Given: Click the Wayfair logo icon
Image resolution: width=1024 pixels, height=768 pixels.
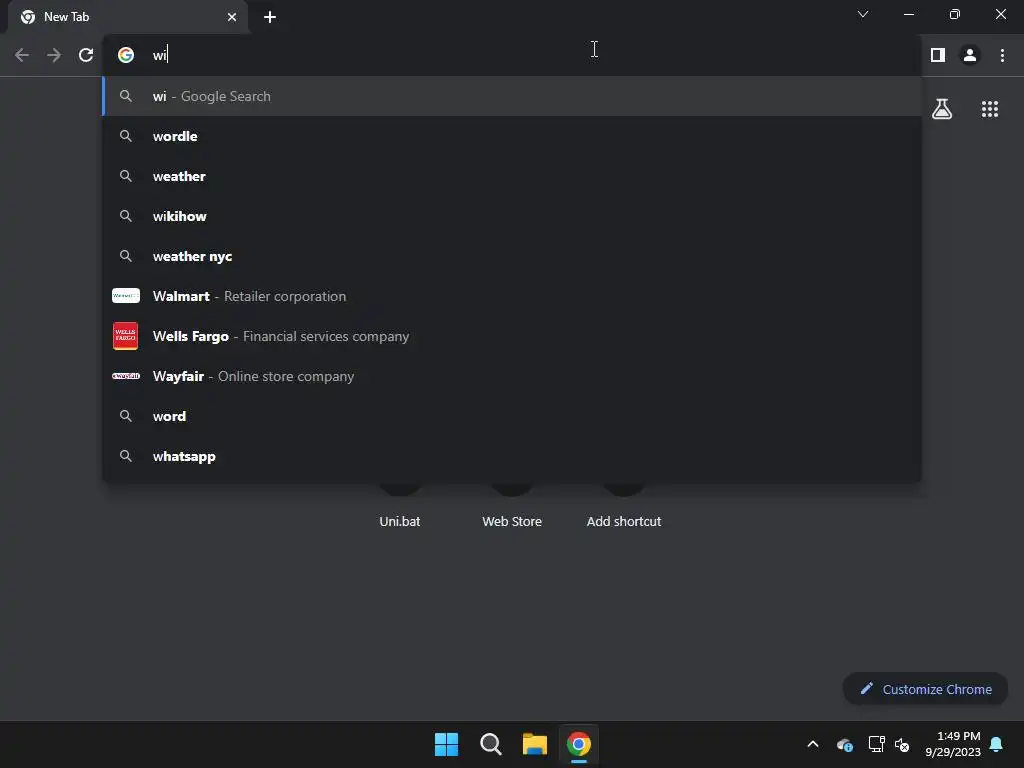Looking at the screenshot, I should click(x=125, y=376).
